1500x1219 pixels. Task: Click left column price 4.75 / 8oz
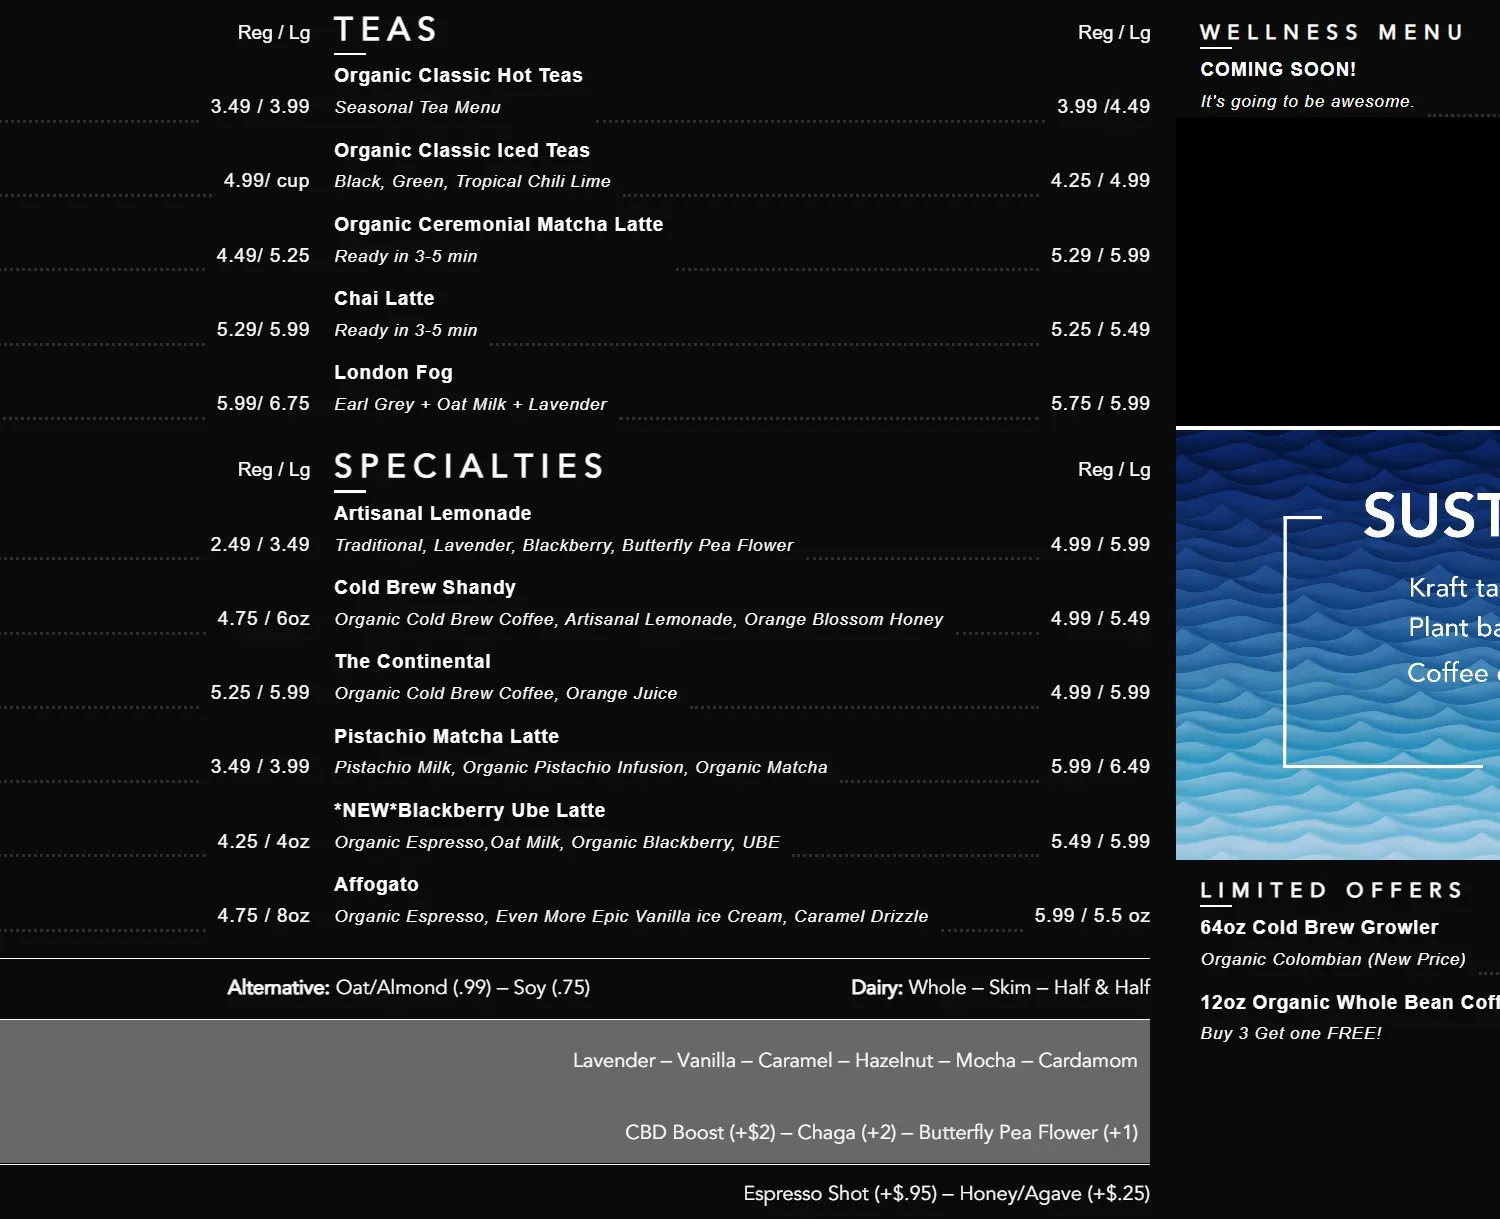coord(264,915)
